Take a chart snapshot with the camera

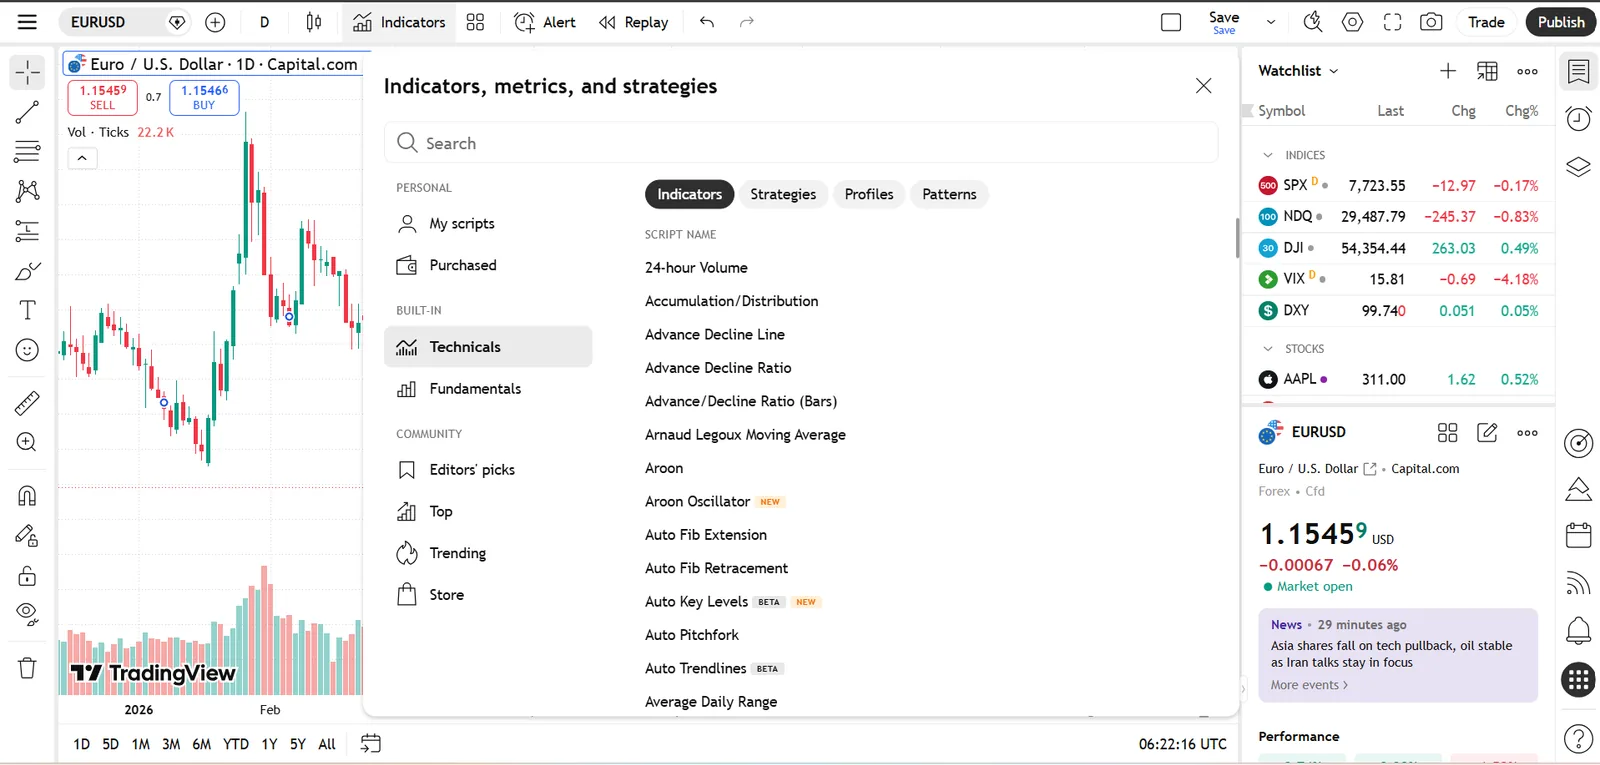[1431, 22]
